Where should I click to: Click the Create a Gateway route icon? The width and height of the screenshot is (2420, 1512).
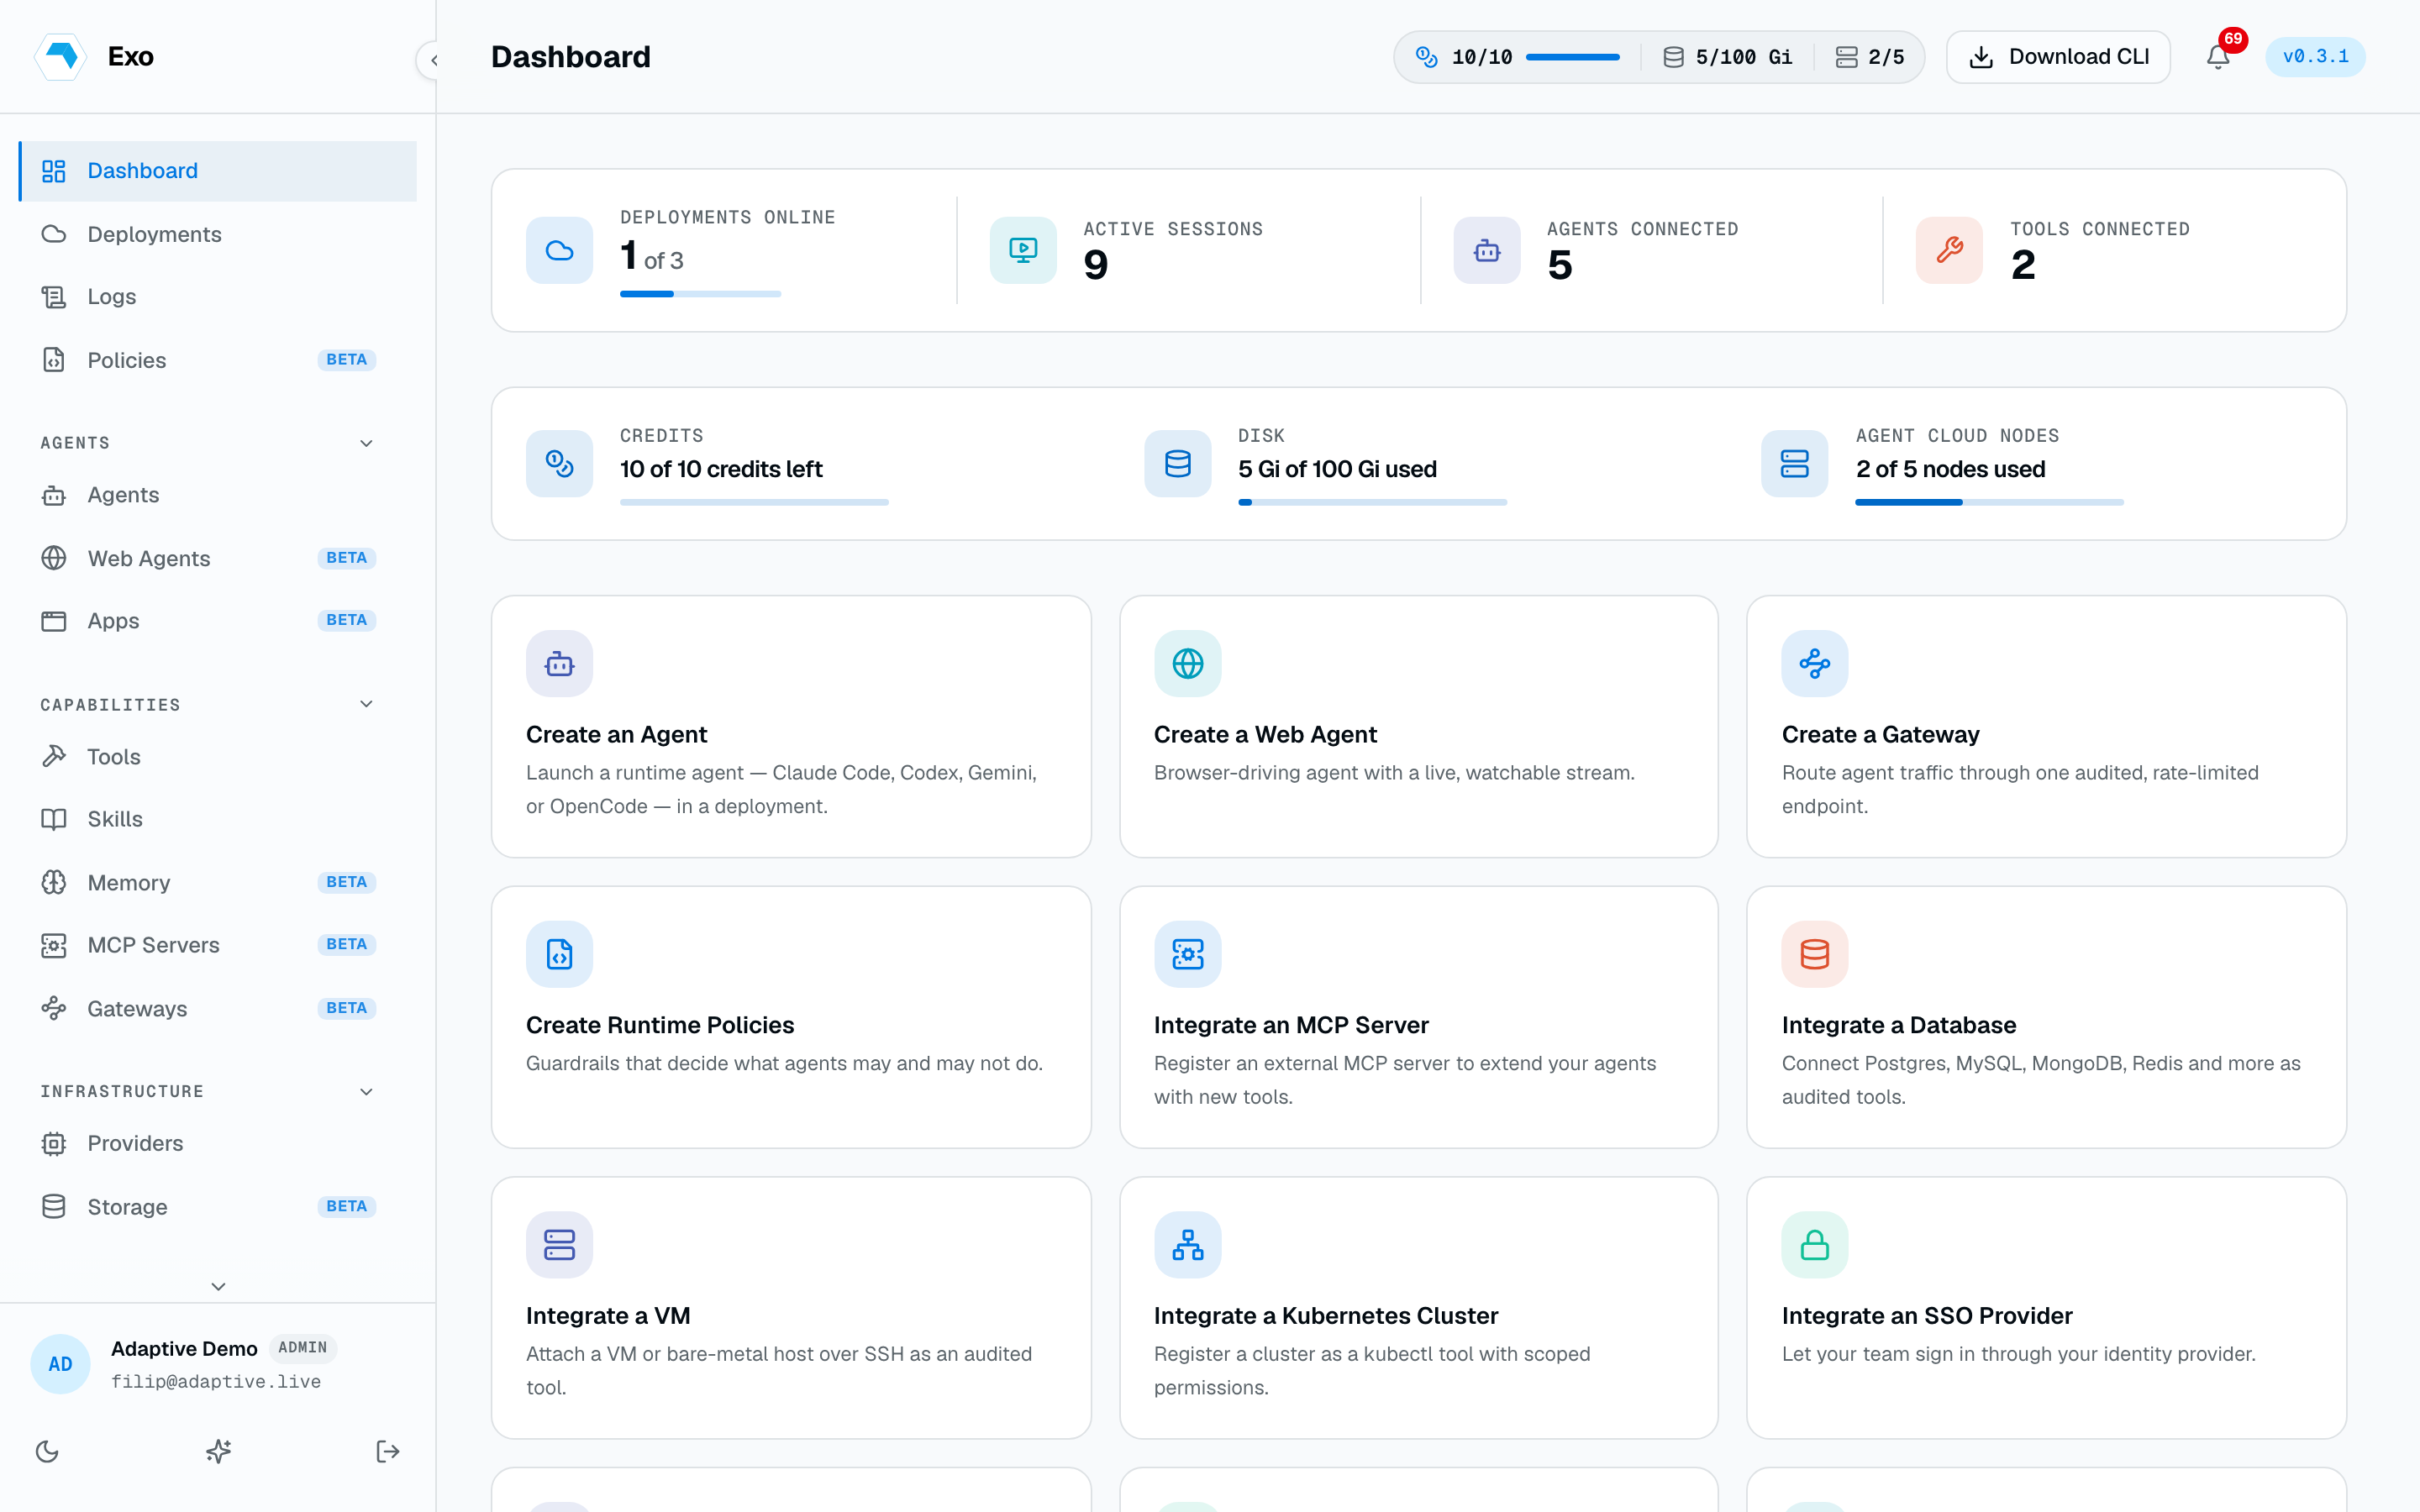click(1814, 663)
